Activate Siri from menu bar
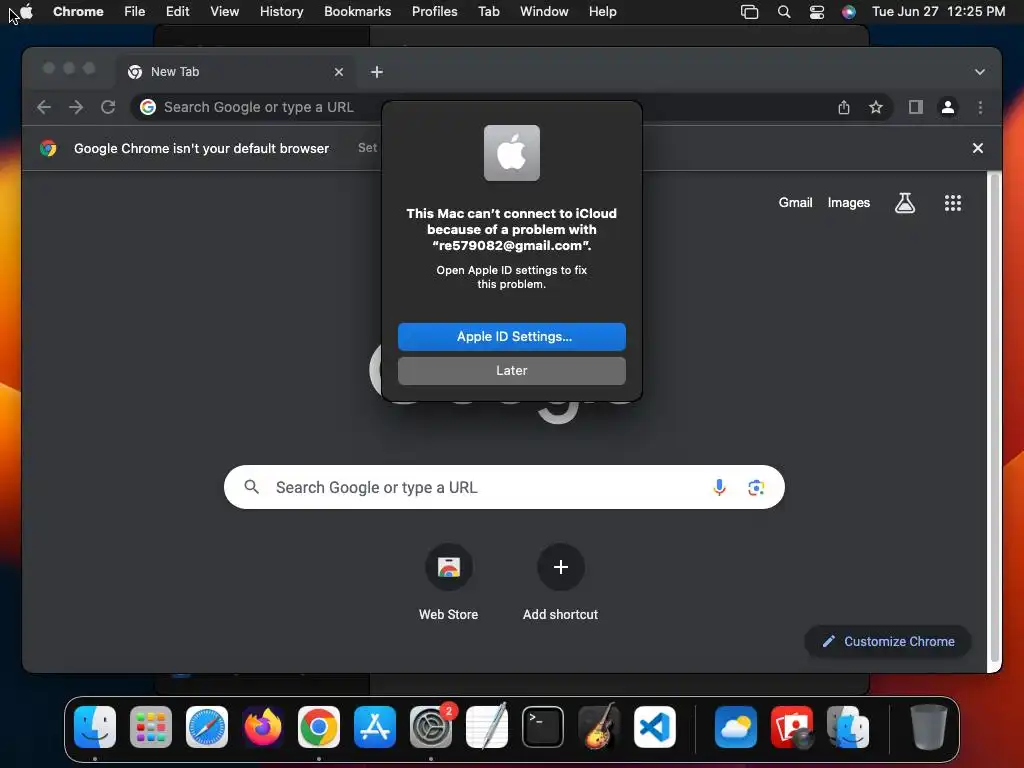This screenshot has width=1024, height=768. (x=848, y=12)
